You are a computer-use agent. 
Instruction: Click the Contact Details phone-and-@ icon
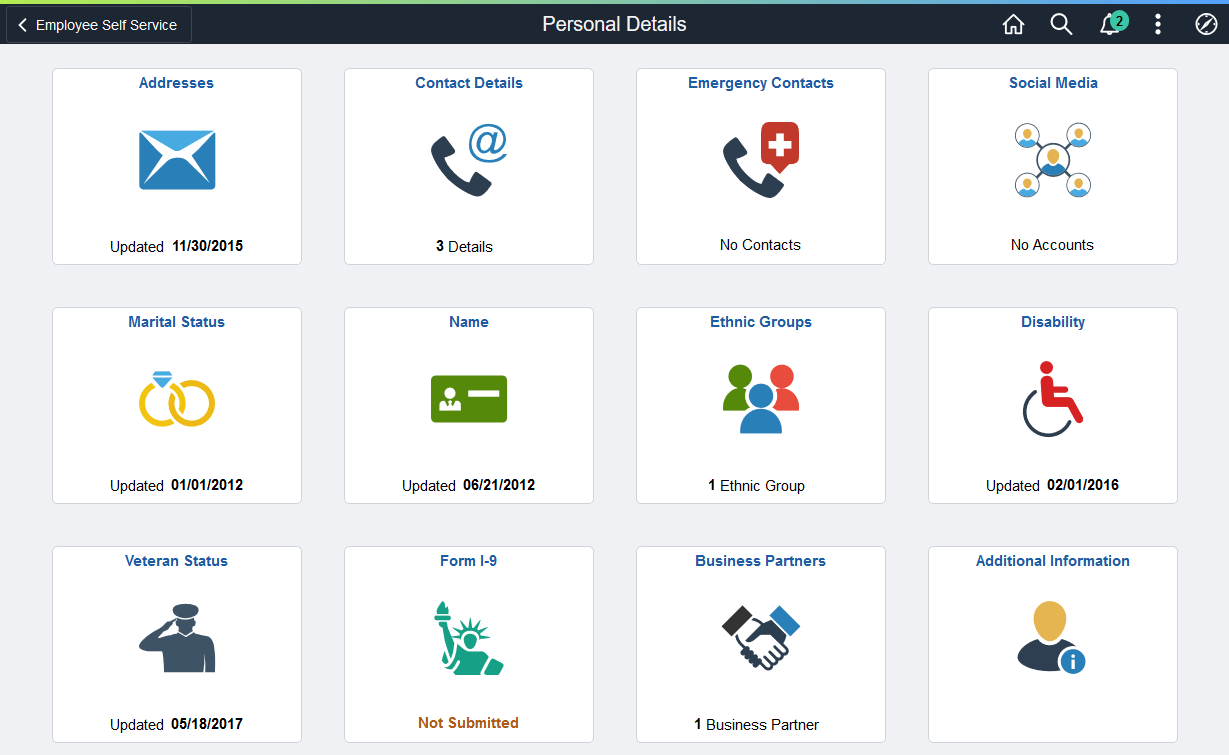click(469, 160)
